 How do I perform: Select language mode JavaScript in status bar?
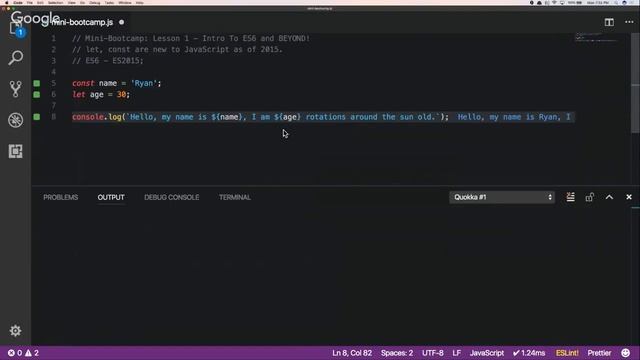(x=487, y=353)
